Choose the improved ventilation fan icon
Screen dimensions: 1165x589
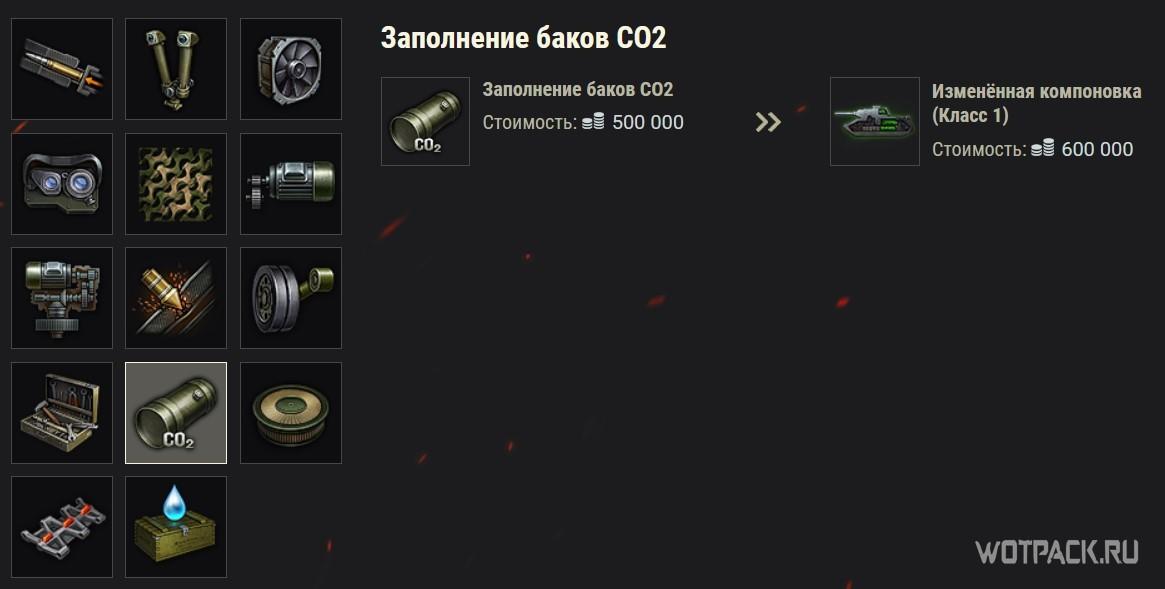[291, 69]
